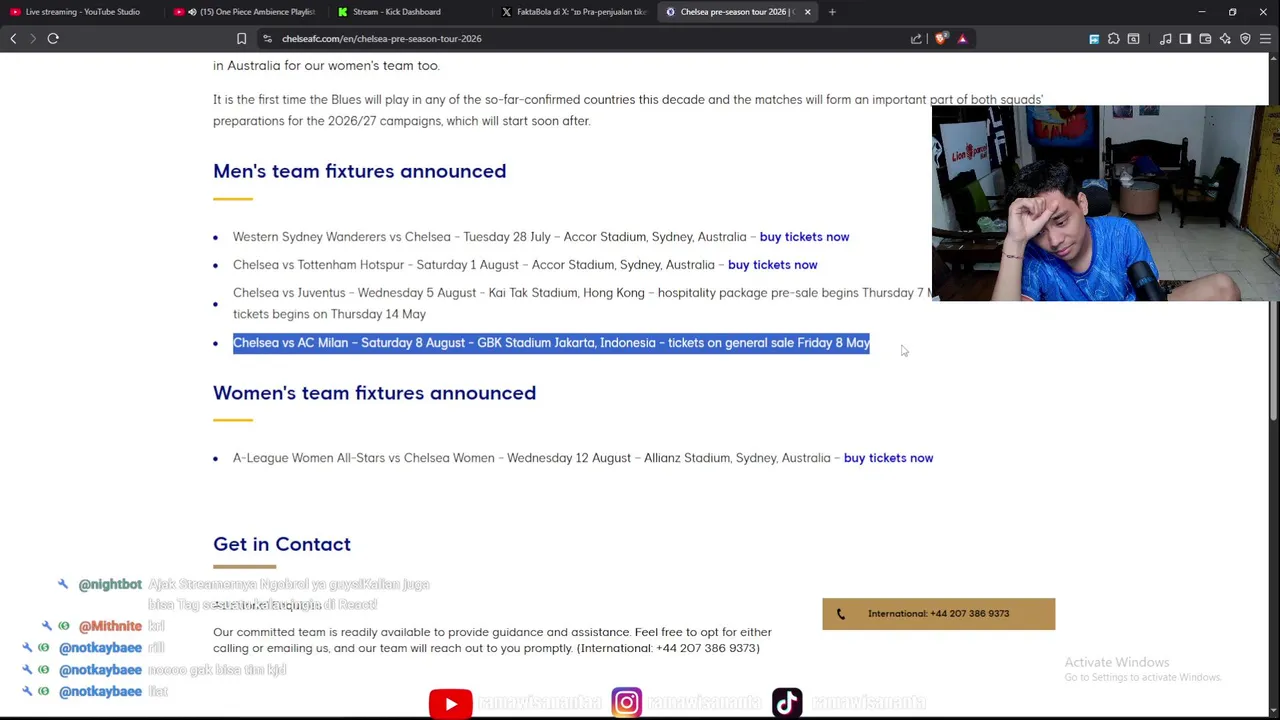Open the blue extension icon in the toolbar
1280x720 pixels.
point(1094,39)
